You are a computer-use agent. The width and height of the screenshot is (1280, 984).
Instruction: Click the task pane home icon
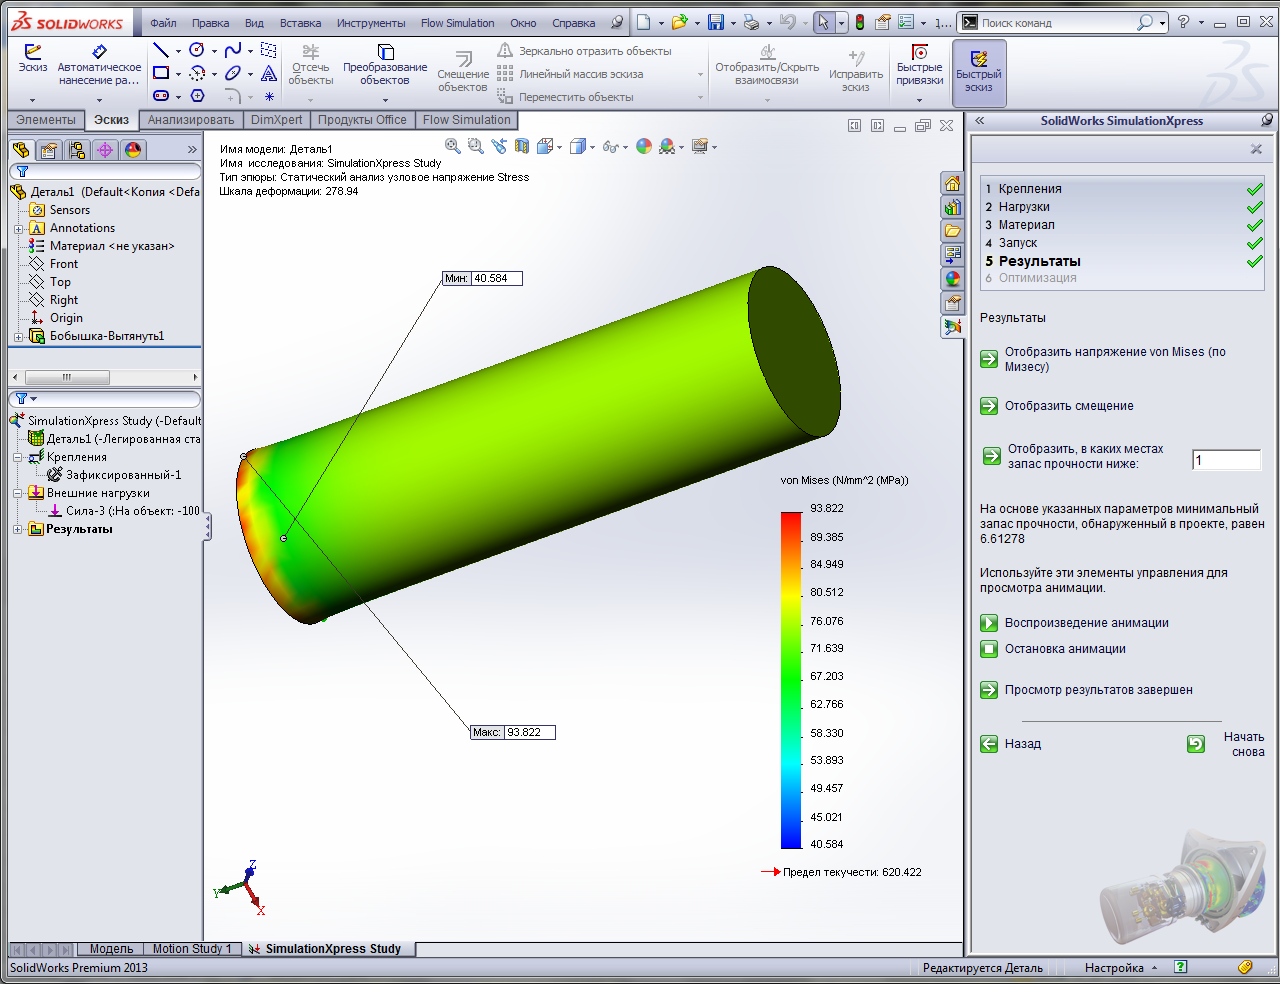952,184
